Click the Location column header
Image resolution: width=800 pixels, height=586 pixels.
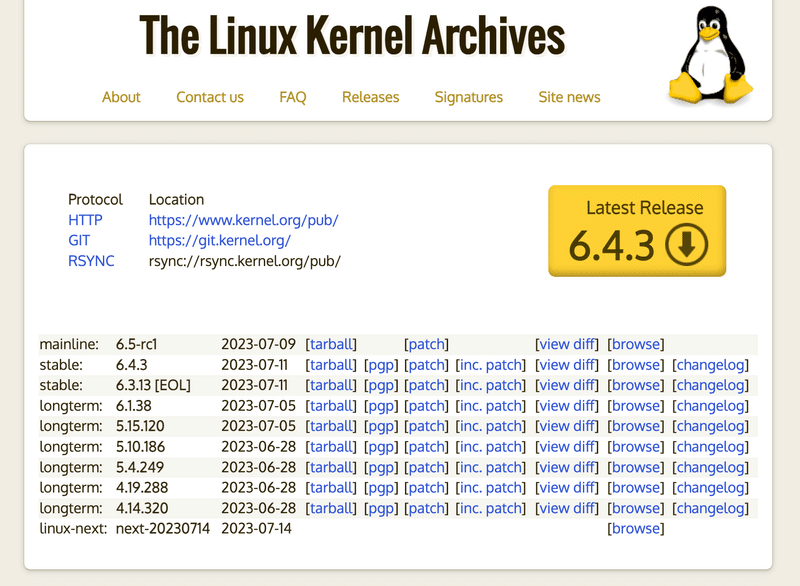(176, 199)
